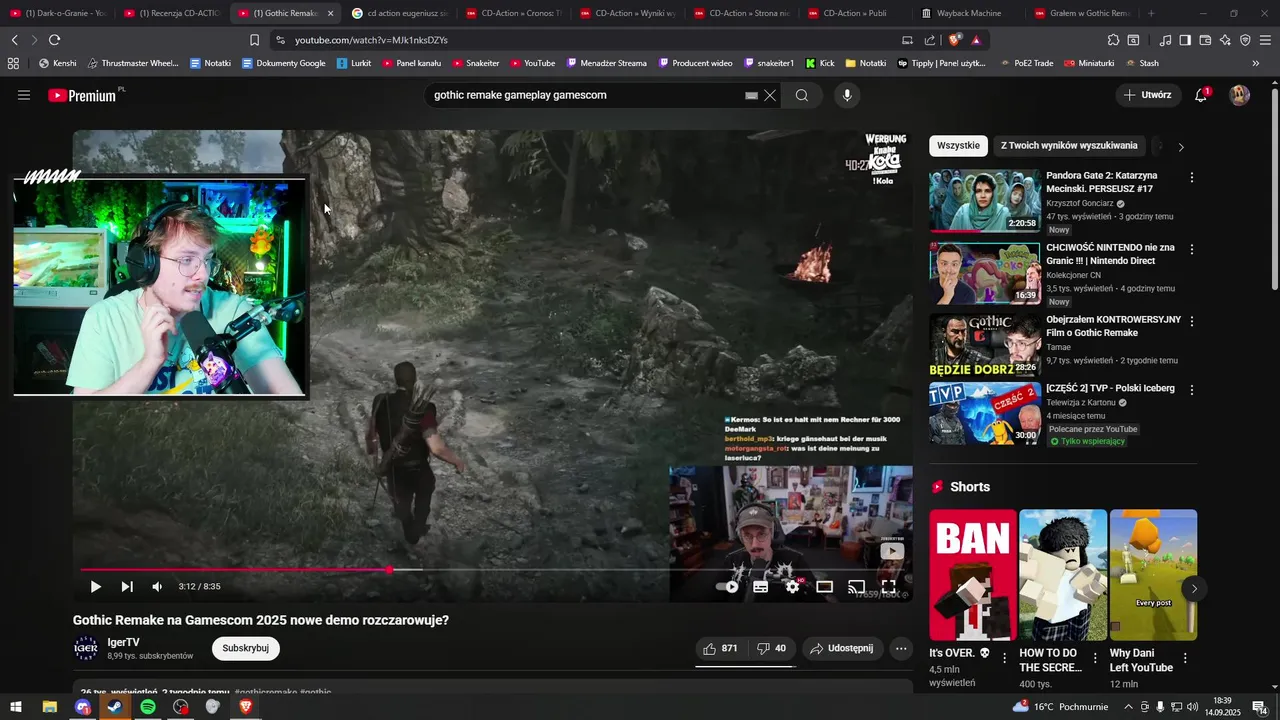
Task: Select Z Twoich wyników wyszukiwania chip
Action: tap(1069, 145)
